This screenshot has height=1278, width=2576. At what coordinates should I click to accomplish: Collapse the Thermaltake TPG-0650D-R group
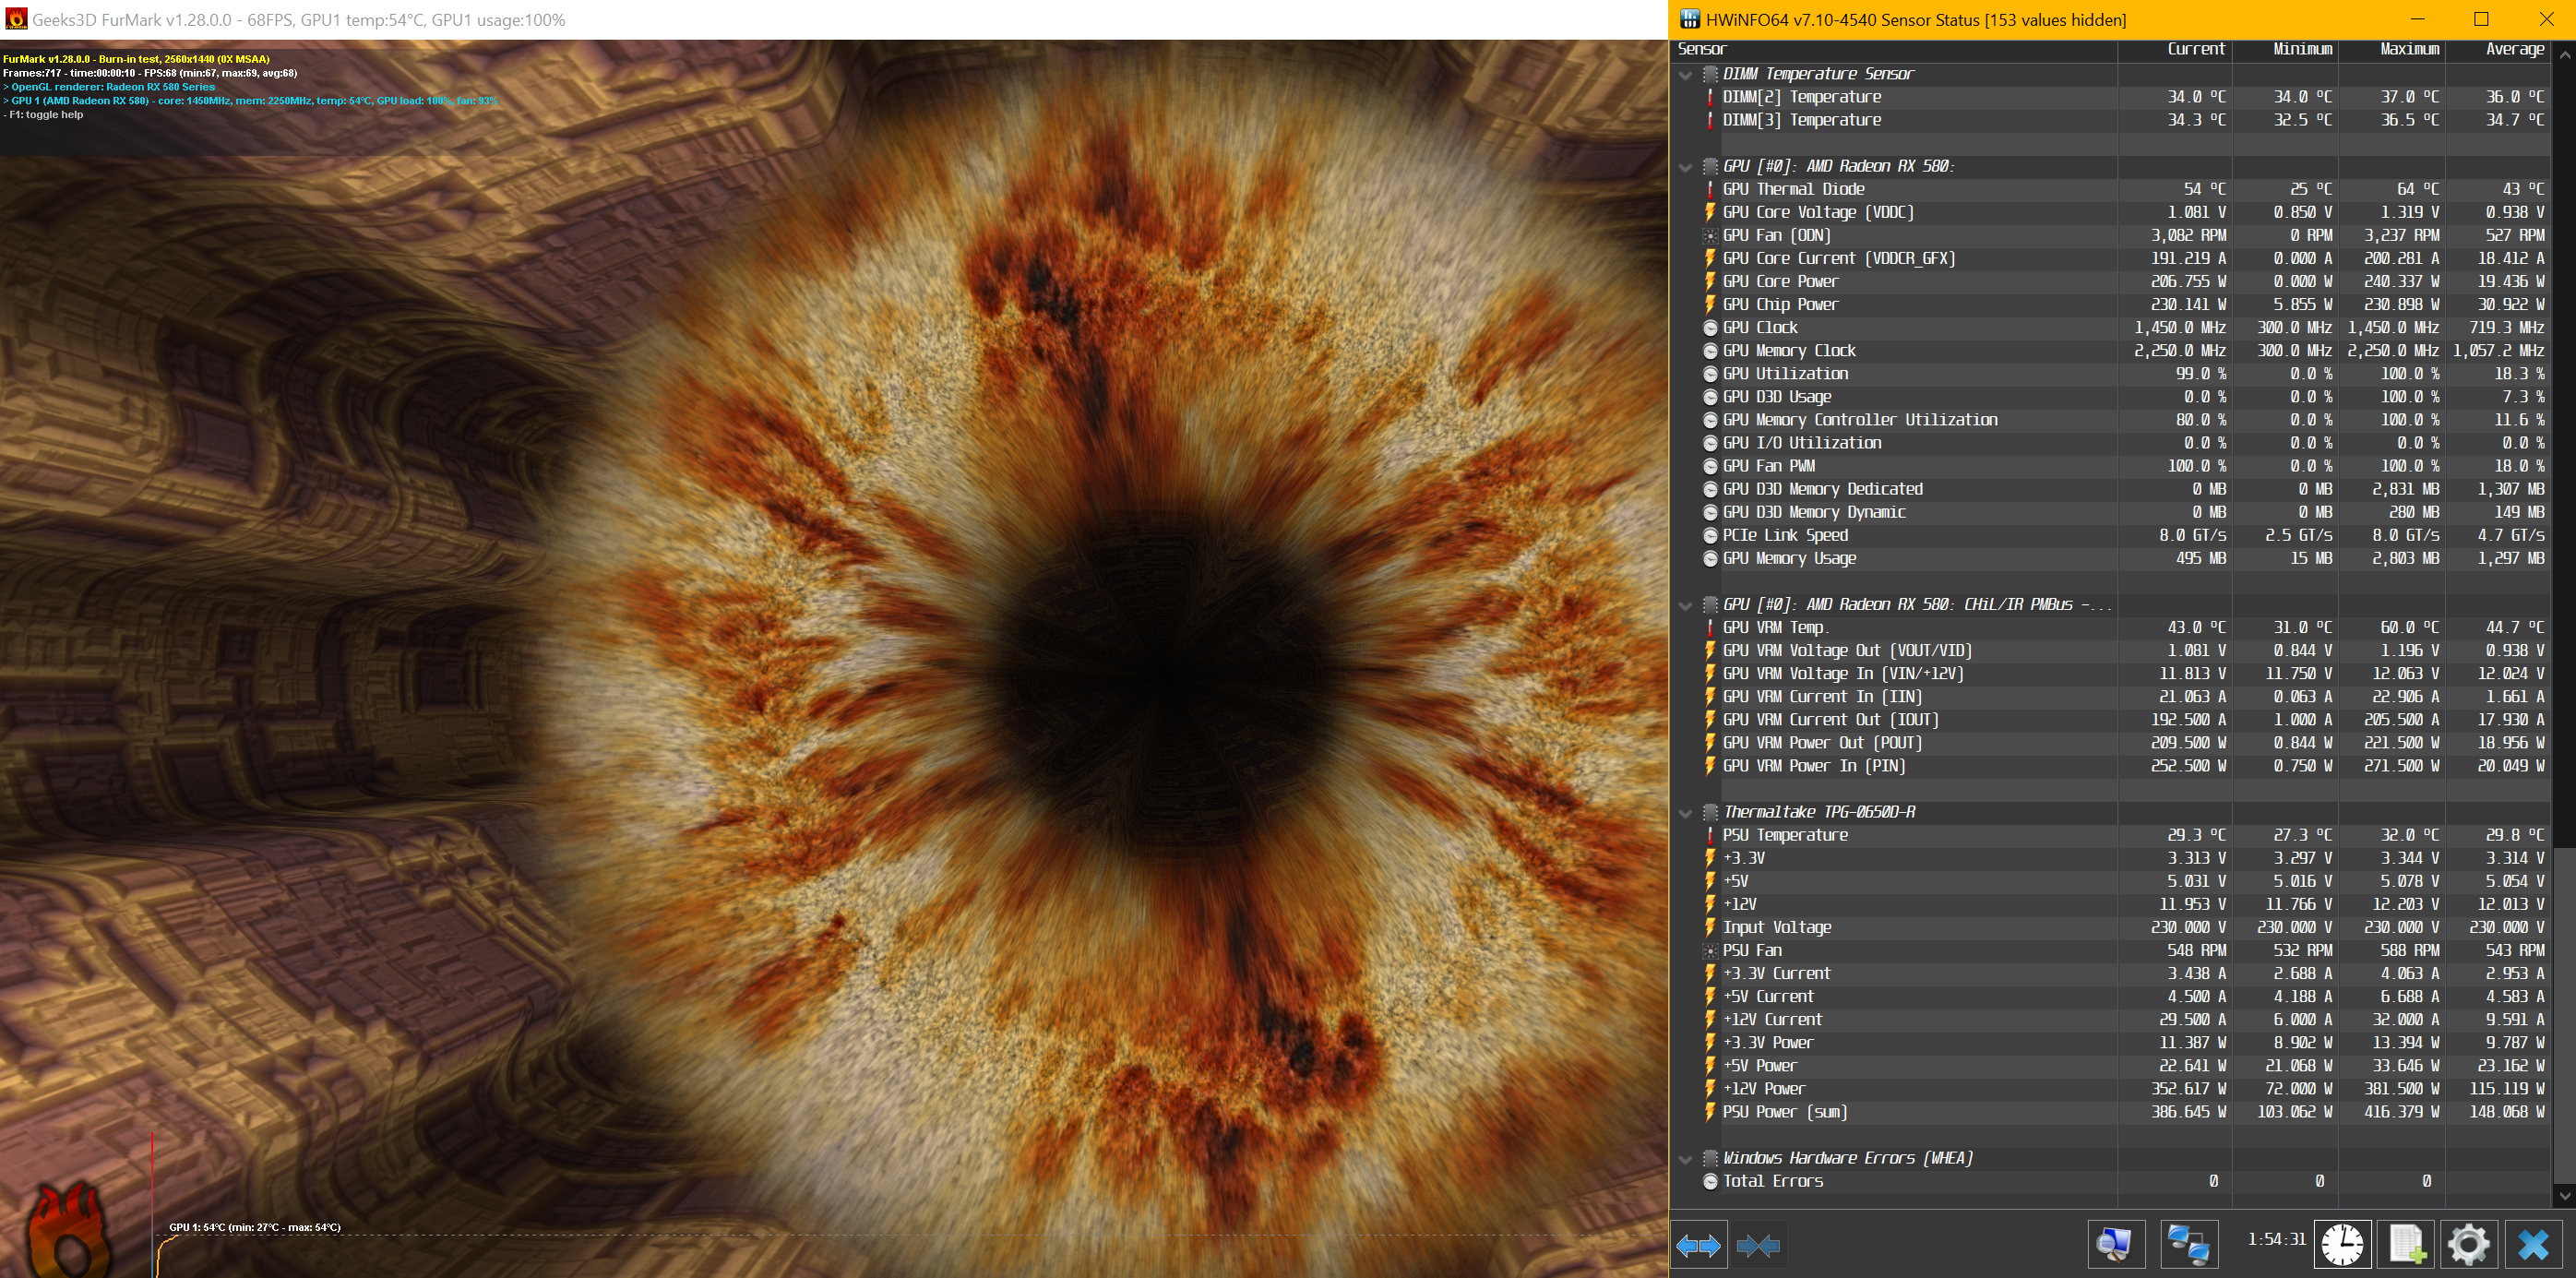[x=1686, y=813]
